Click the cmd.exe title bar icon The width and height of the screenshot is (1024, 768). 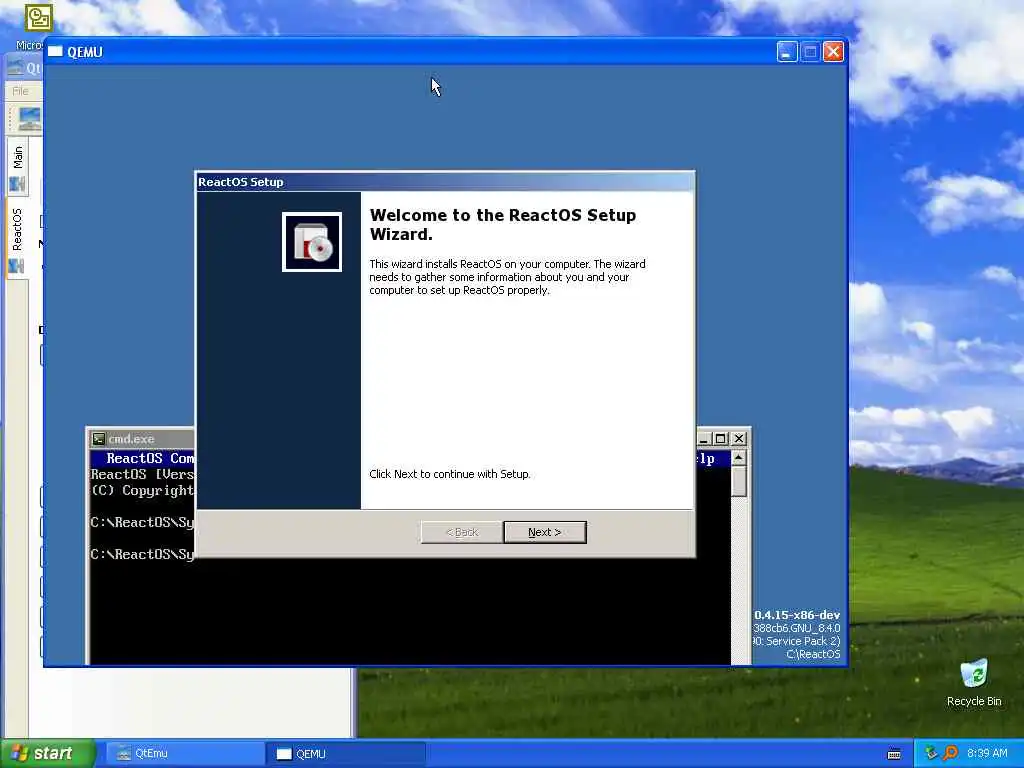click(99, 439)
